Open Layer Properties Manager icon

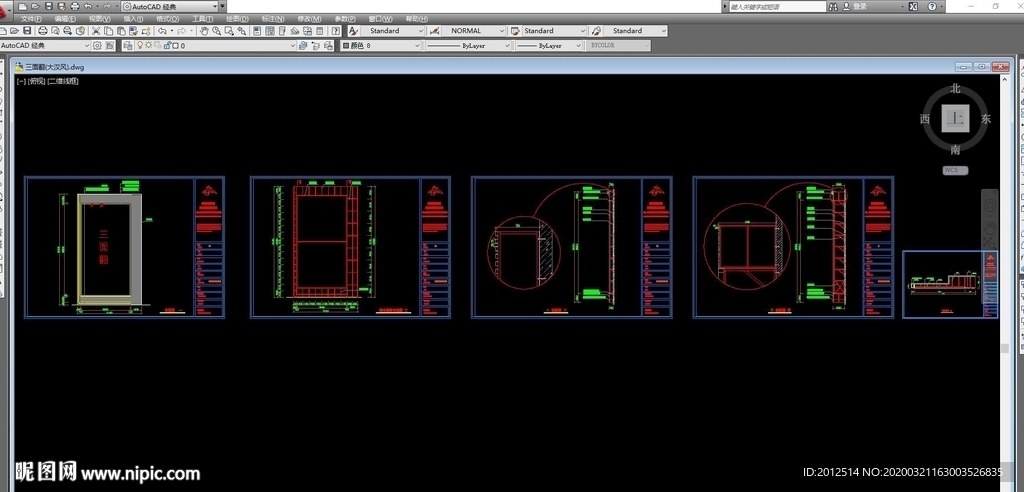coord(128,46)
